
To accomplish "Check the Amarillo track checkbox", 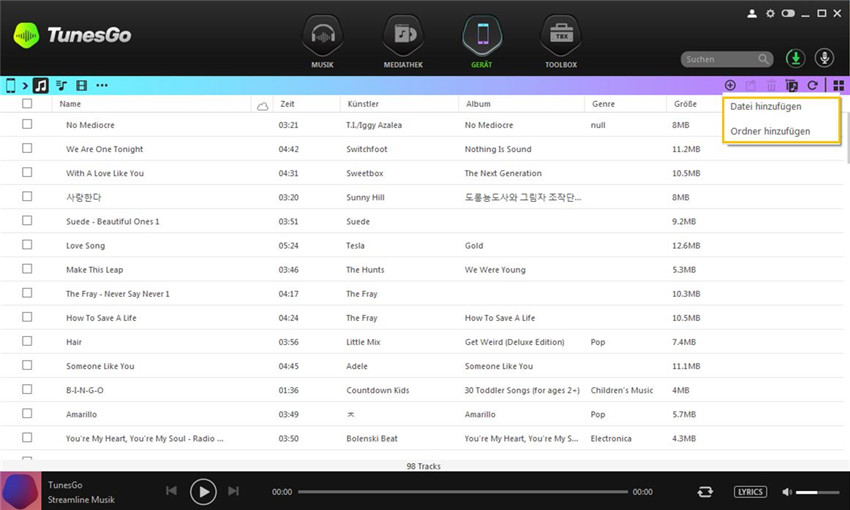I will pos(27,414).
